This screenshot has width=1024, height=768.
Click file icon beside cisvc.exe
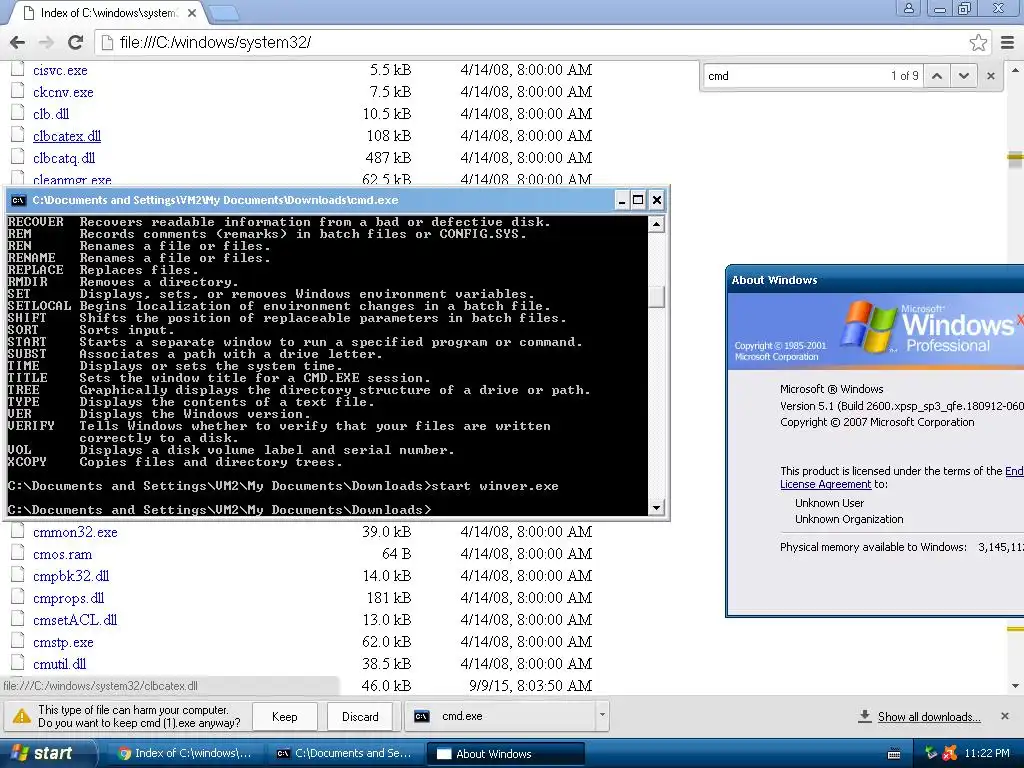pos(18,69)
